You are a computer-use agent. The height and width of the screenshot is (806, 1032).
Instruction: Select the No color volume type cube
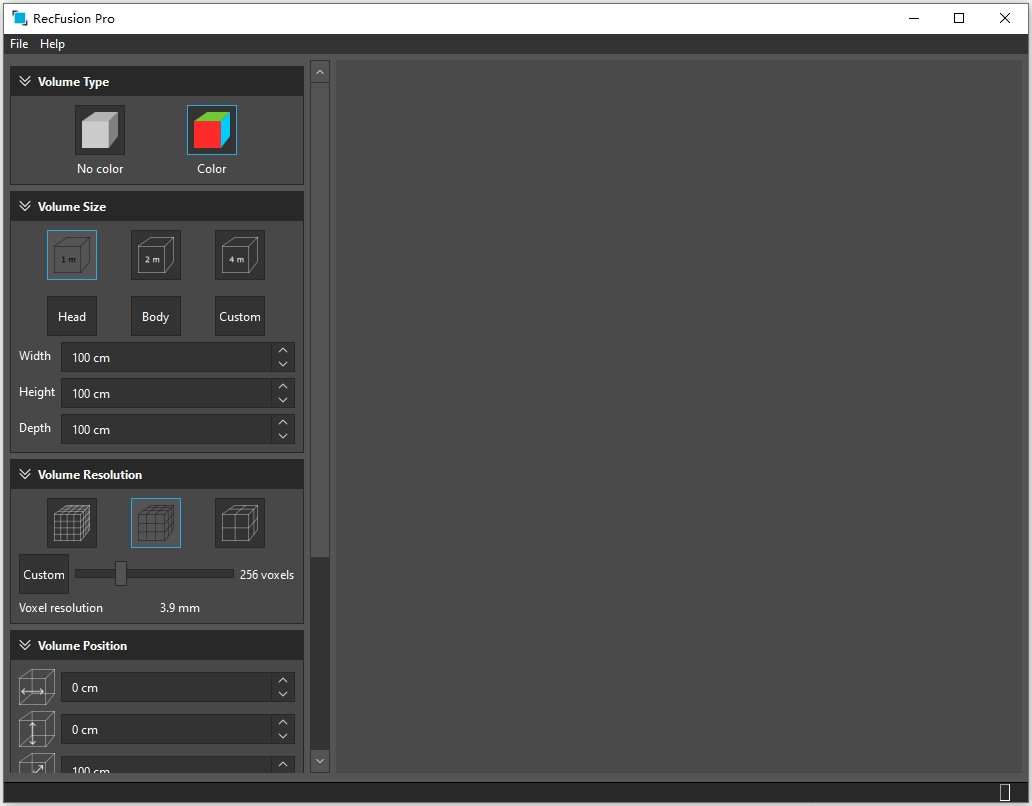99,130
